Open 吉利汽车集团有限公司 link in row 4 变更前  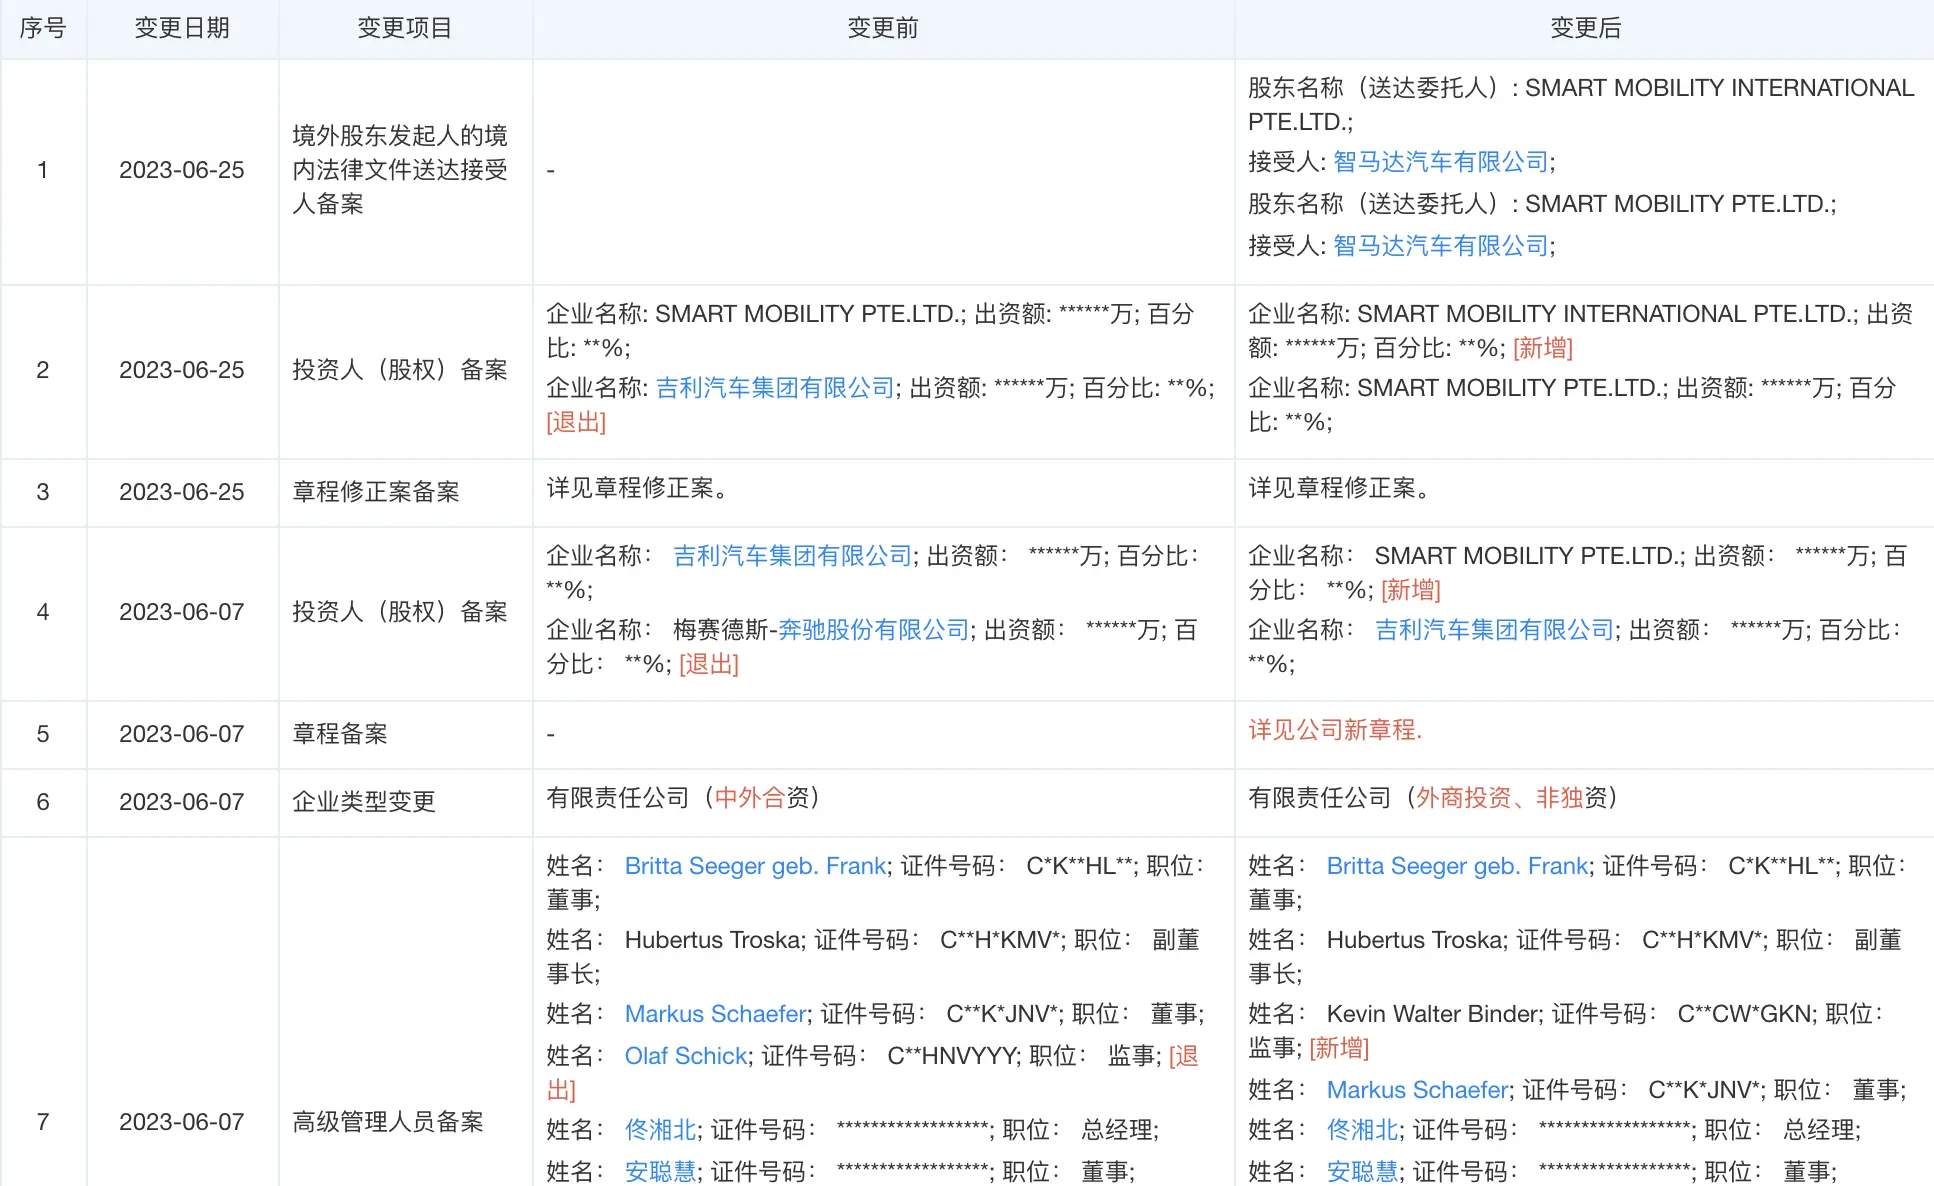(793, 556)
